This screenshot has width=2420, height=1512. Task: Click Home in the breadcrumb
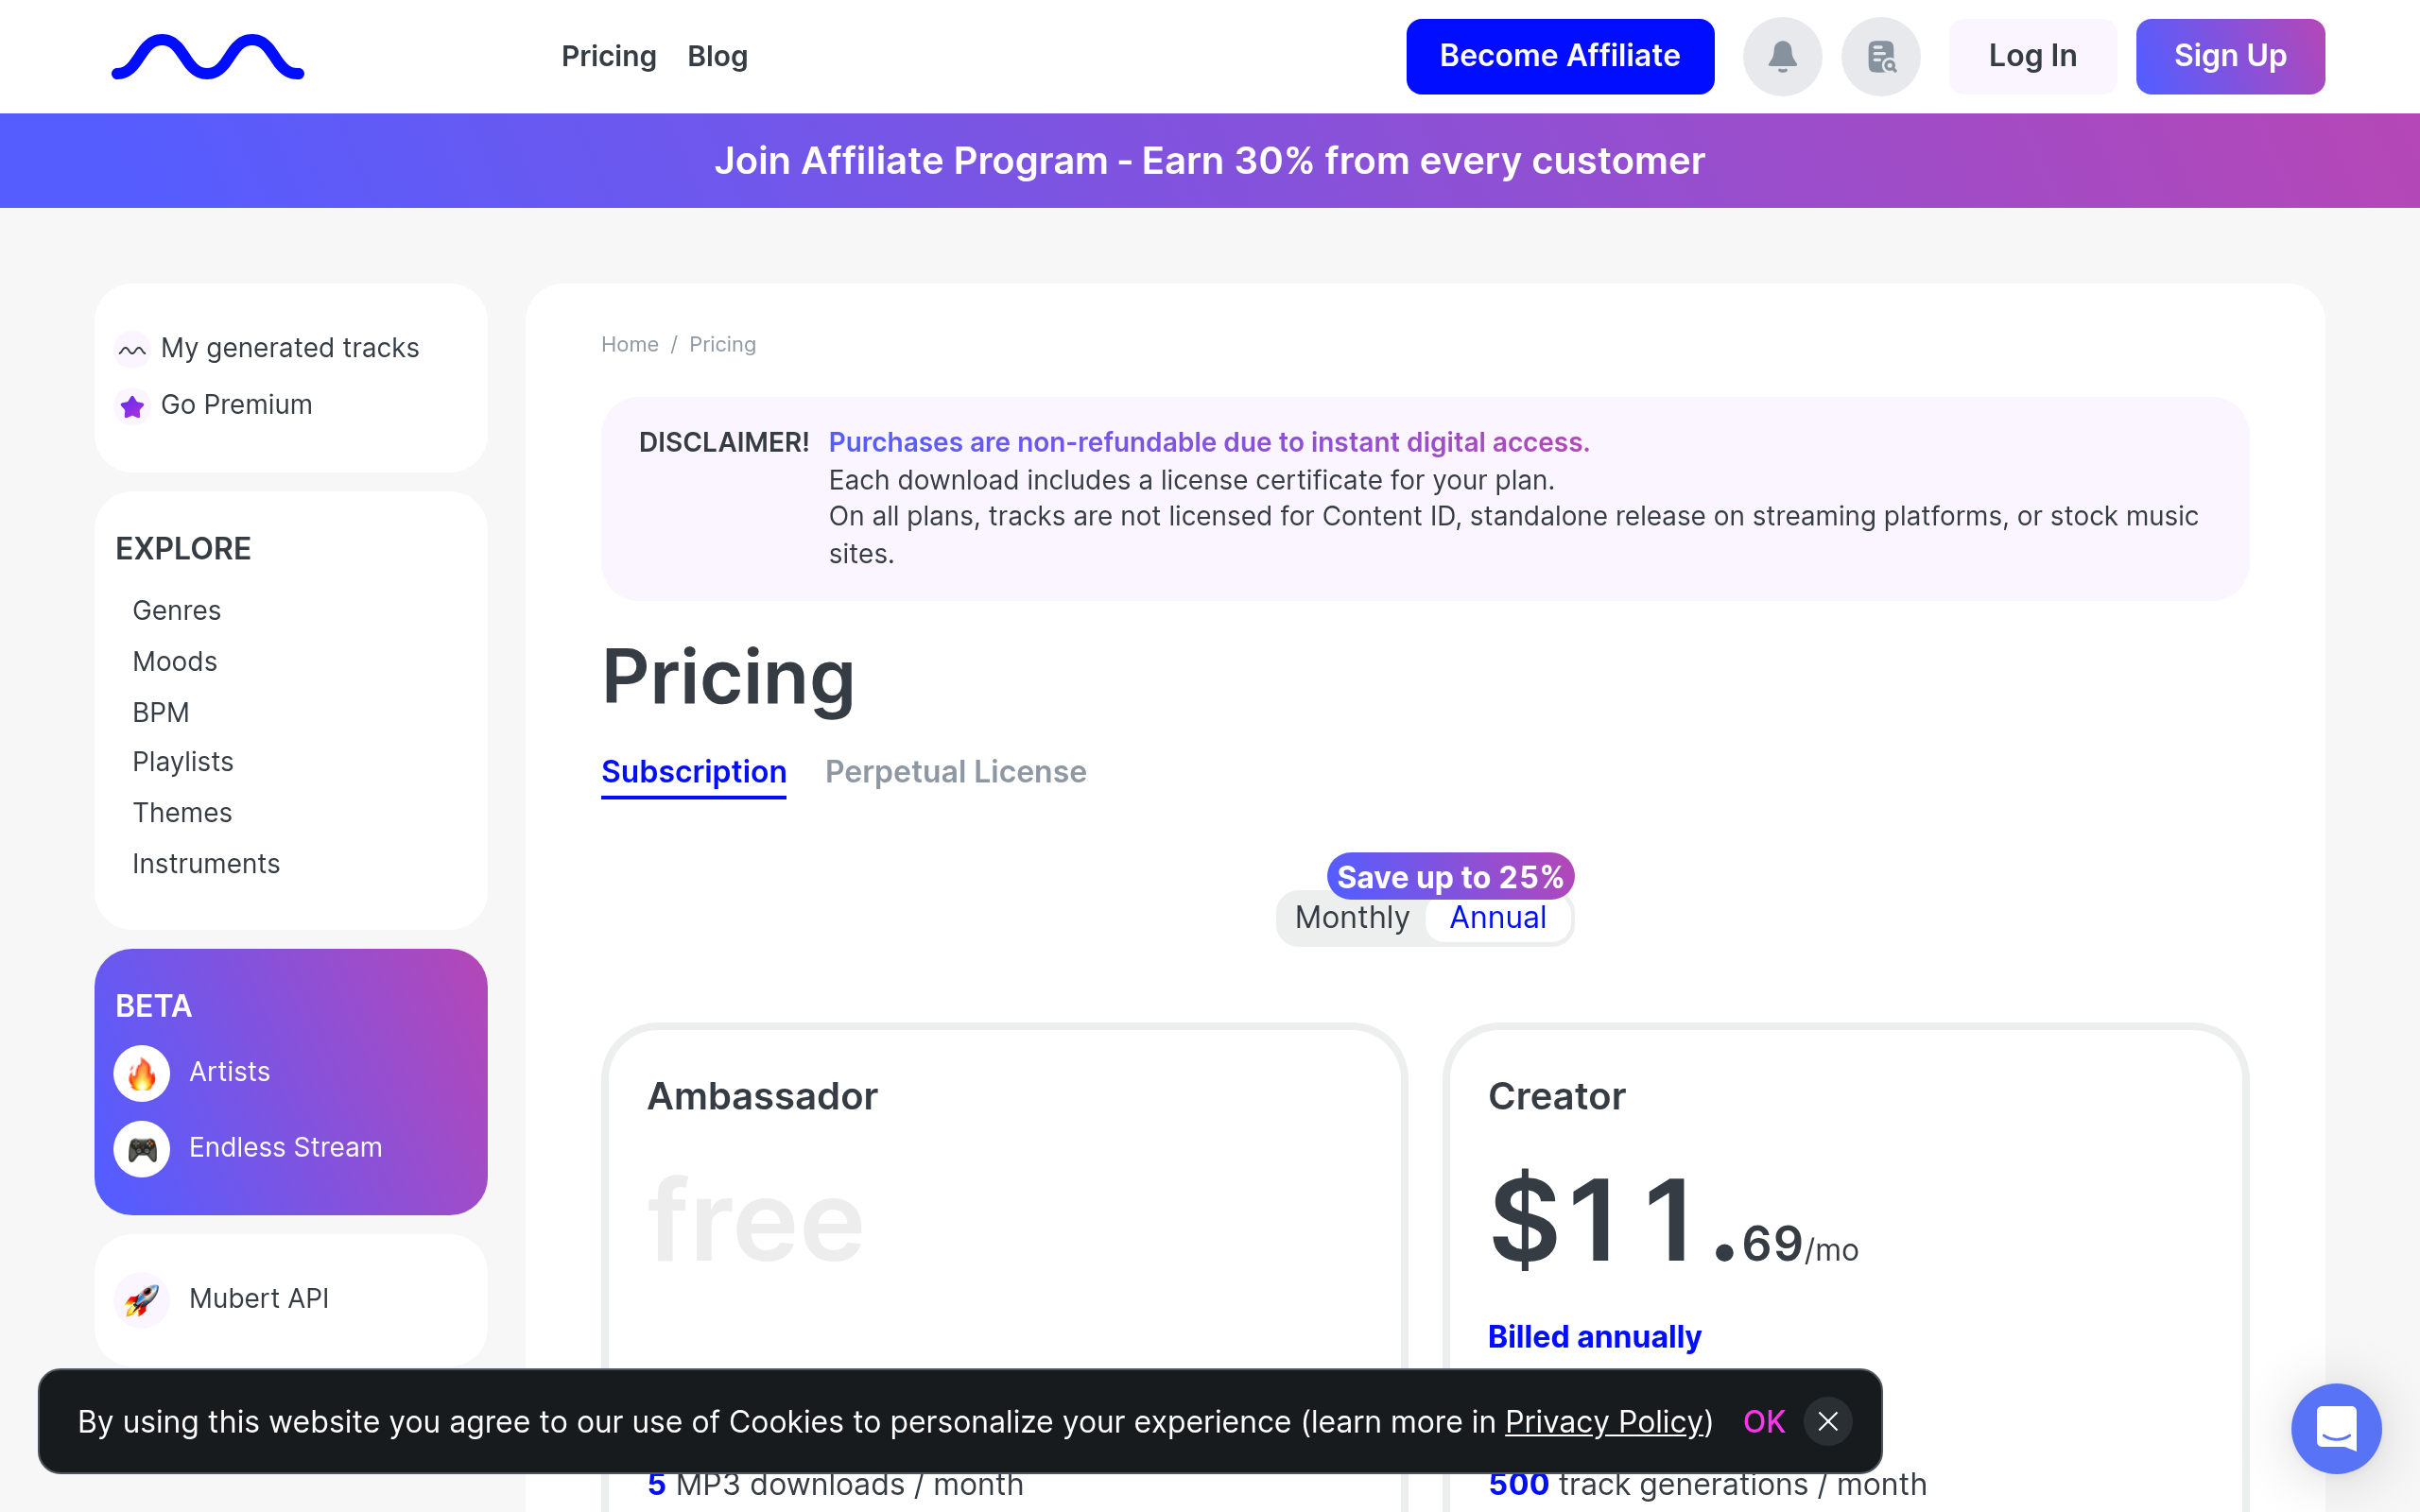[x=629, y=345]
